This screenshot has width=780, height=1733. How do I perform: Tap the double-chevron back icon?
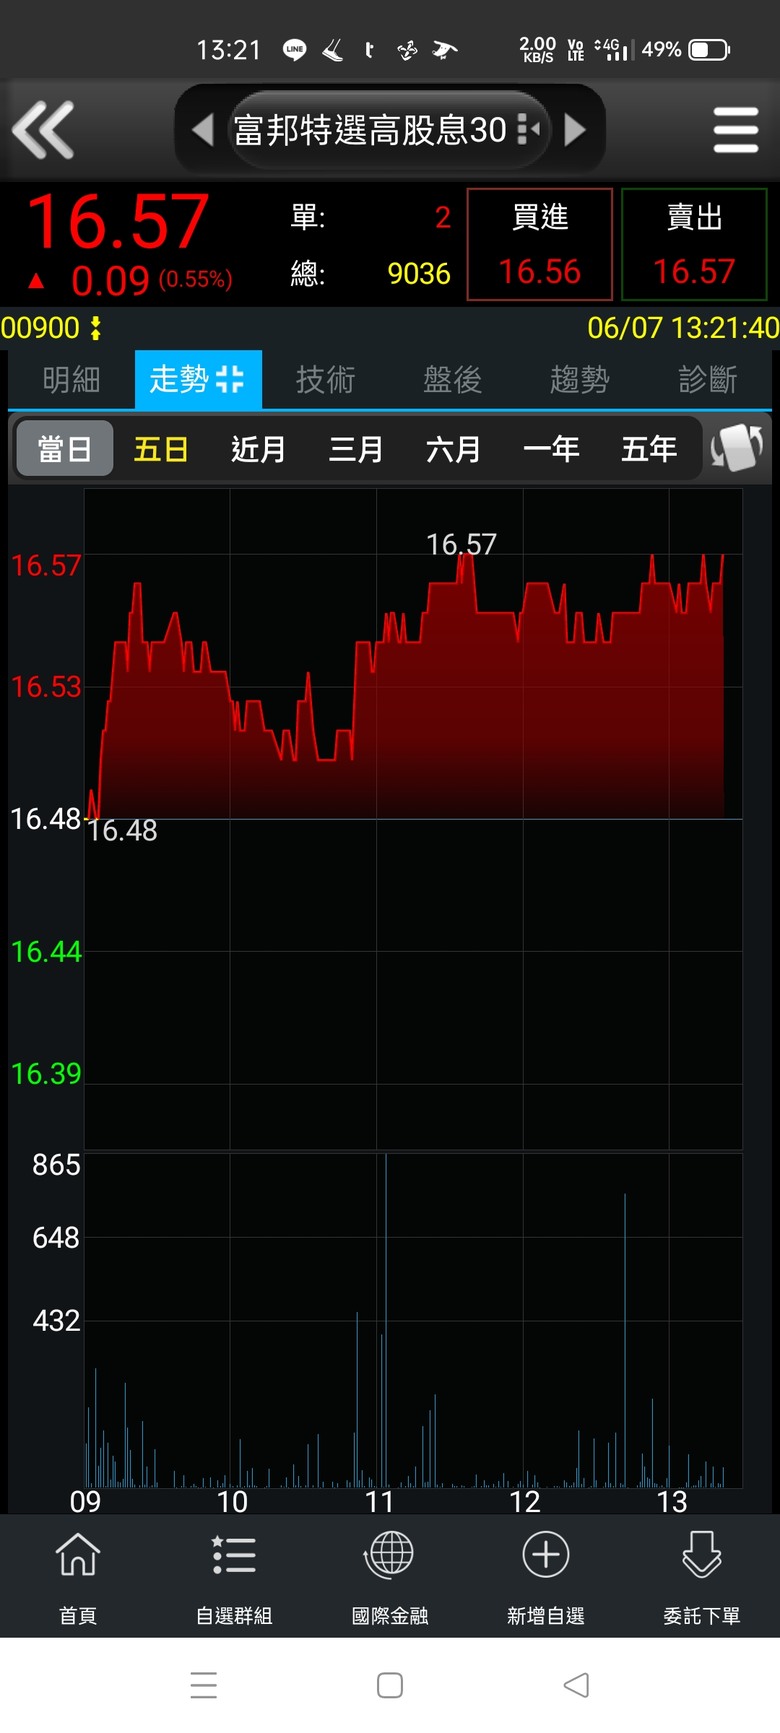point(43,130)
